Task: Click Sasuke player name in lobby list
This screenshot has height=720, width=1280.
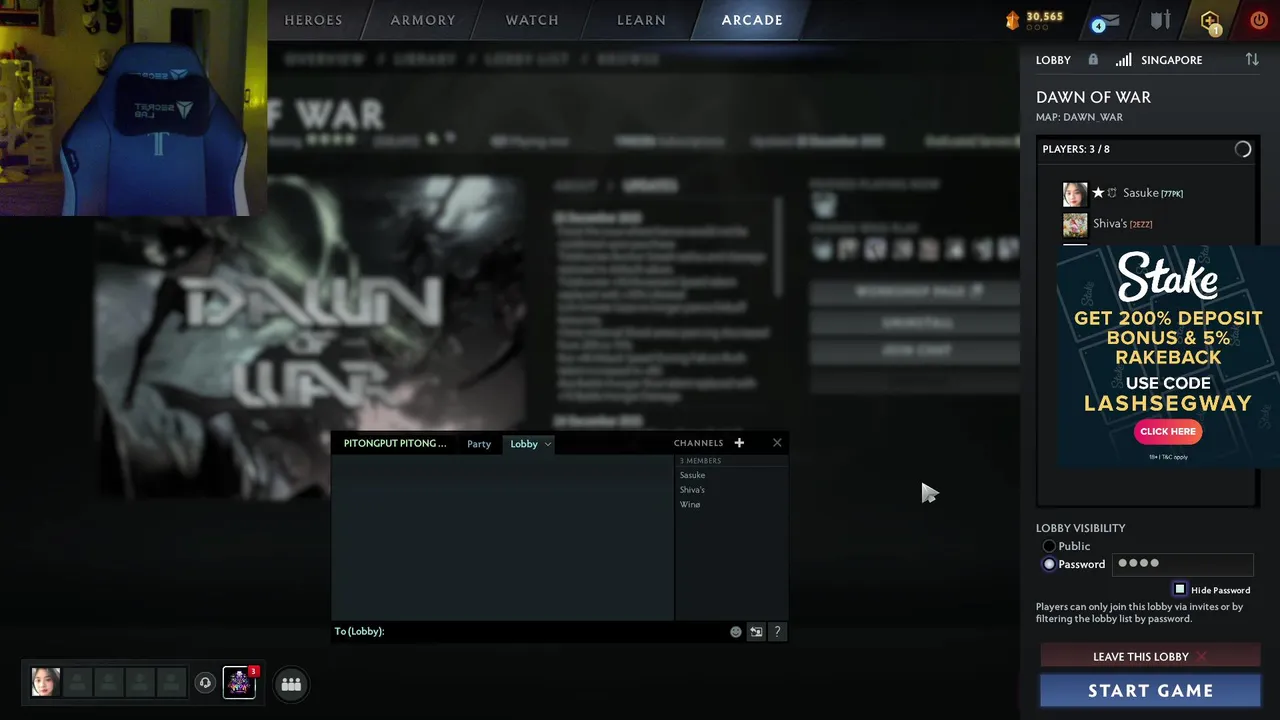Action: point(1140,193)
